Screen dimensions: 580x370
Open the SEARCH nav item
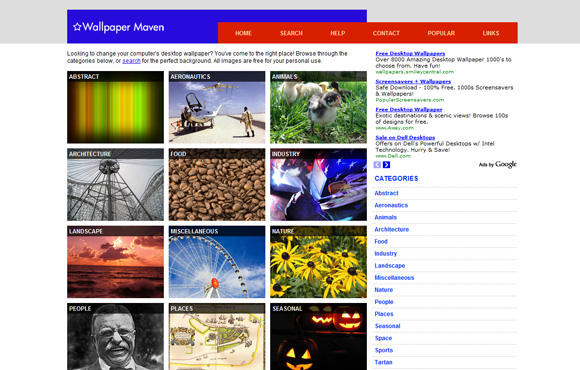(x=291, y=33)
